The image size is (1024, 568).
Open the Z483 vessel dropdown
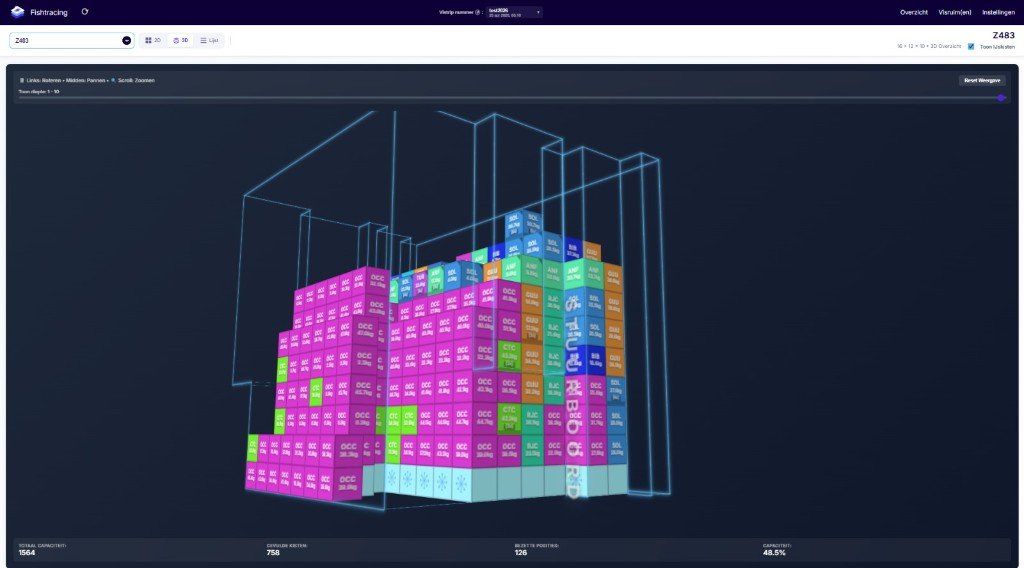click(x=72, y=40)
